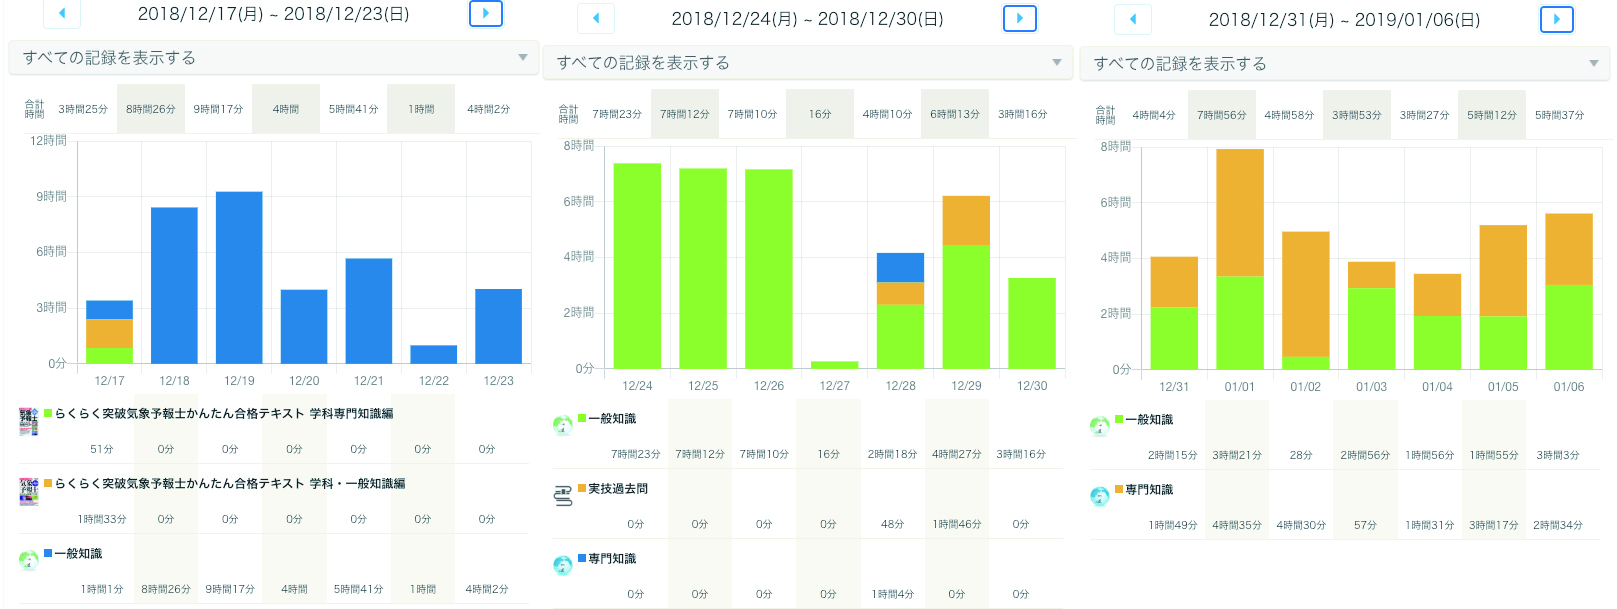This screenshot has width=1617, height=609.
Task: Click the small 12/27 green bar
Action: click(x=834, y=365)
